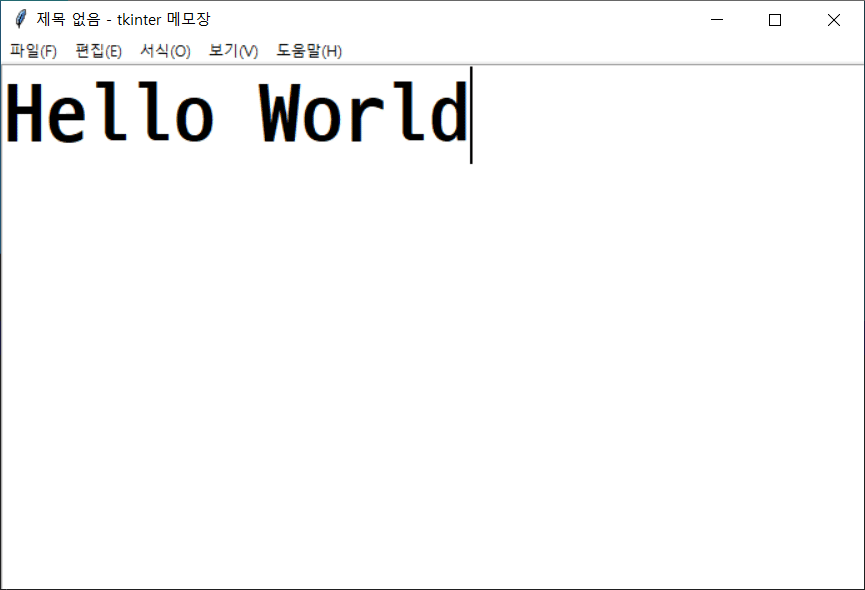
Task: Open the 편집(E) menu
Action: (x=99, y=51)
